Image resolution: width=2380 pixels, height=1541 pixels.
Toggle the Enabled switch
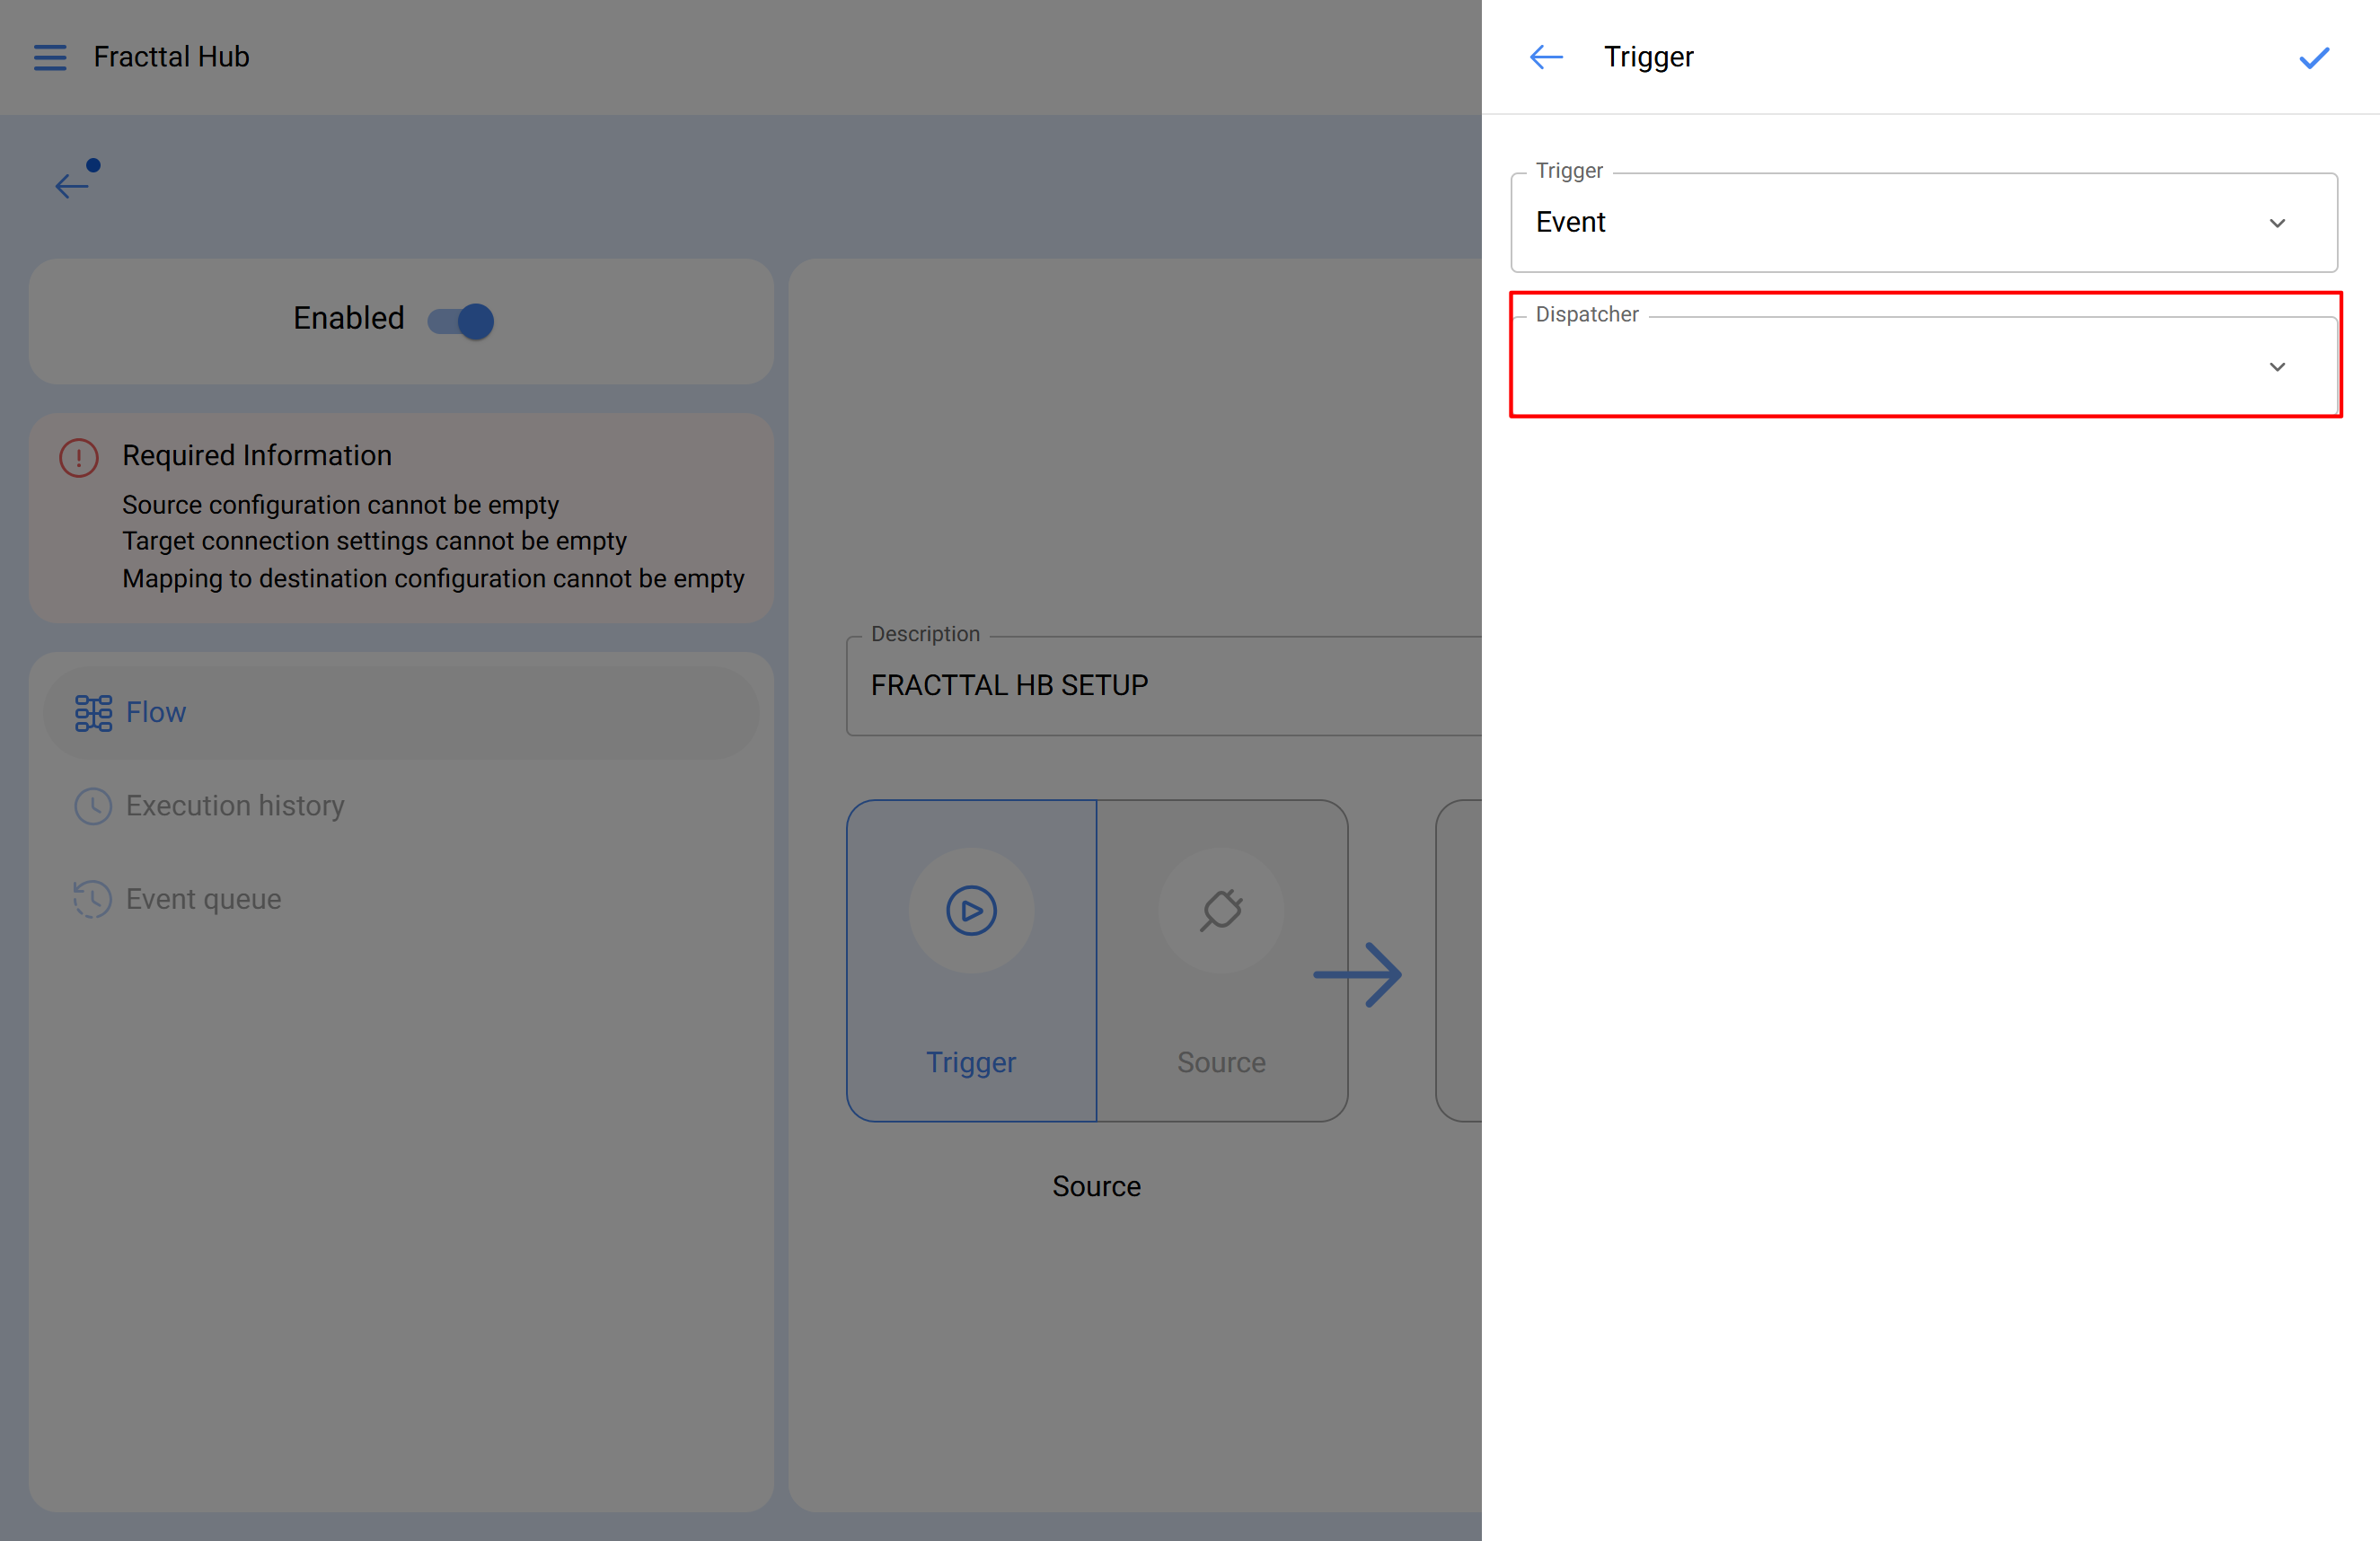(461, 321)
